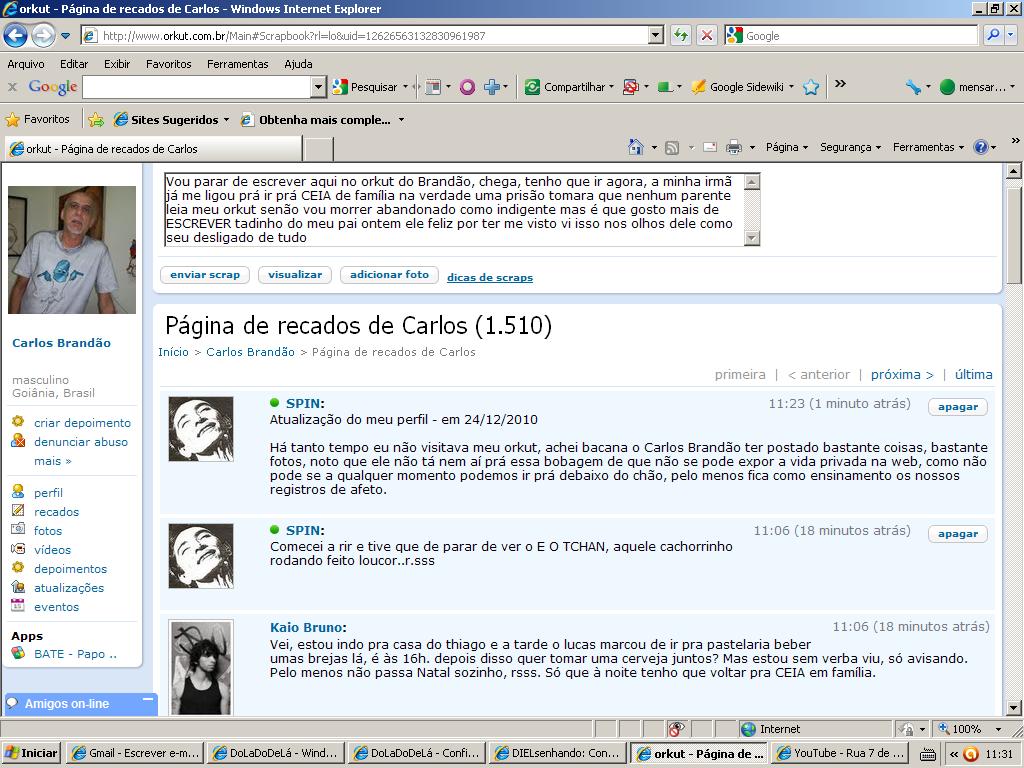Open perfil in sidebar
Viewport: 1024px width, 768px height.
tap(48, 492)
